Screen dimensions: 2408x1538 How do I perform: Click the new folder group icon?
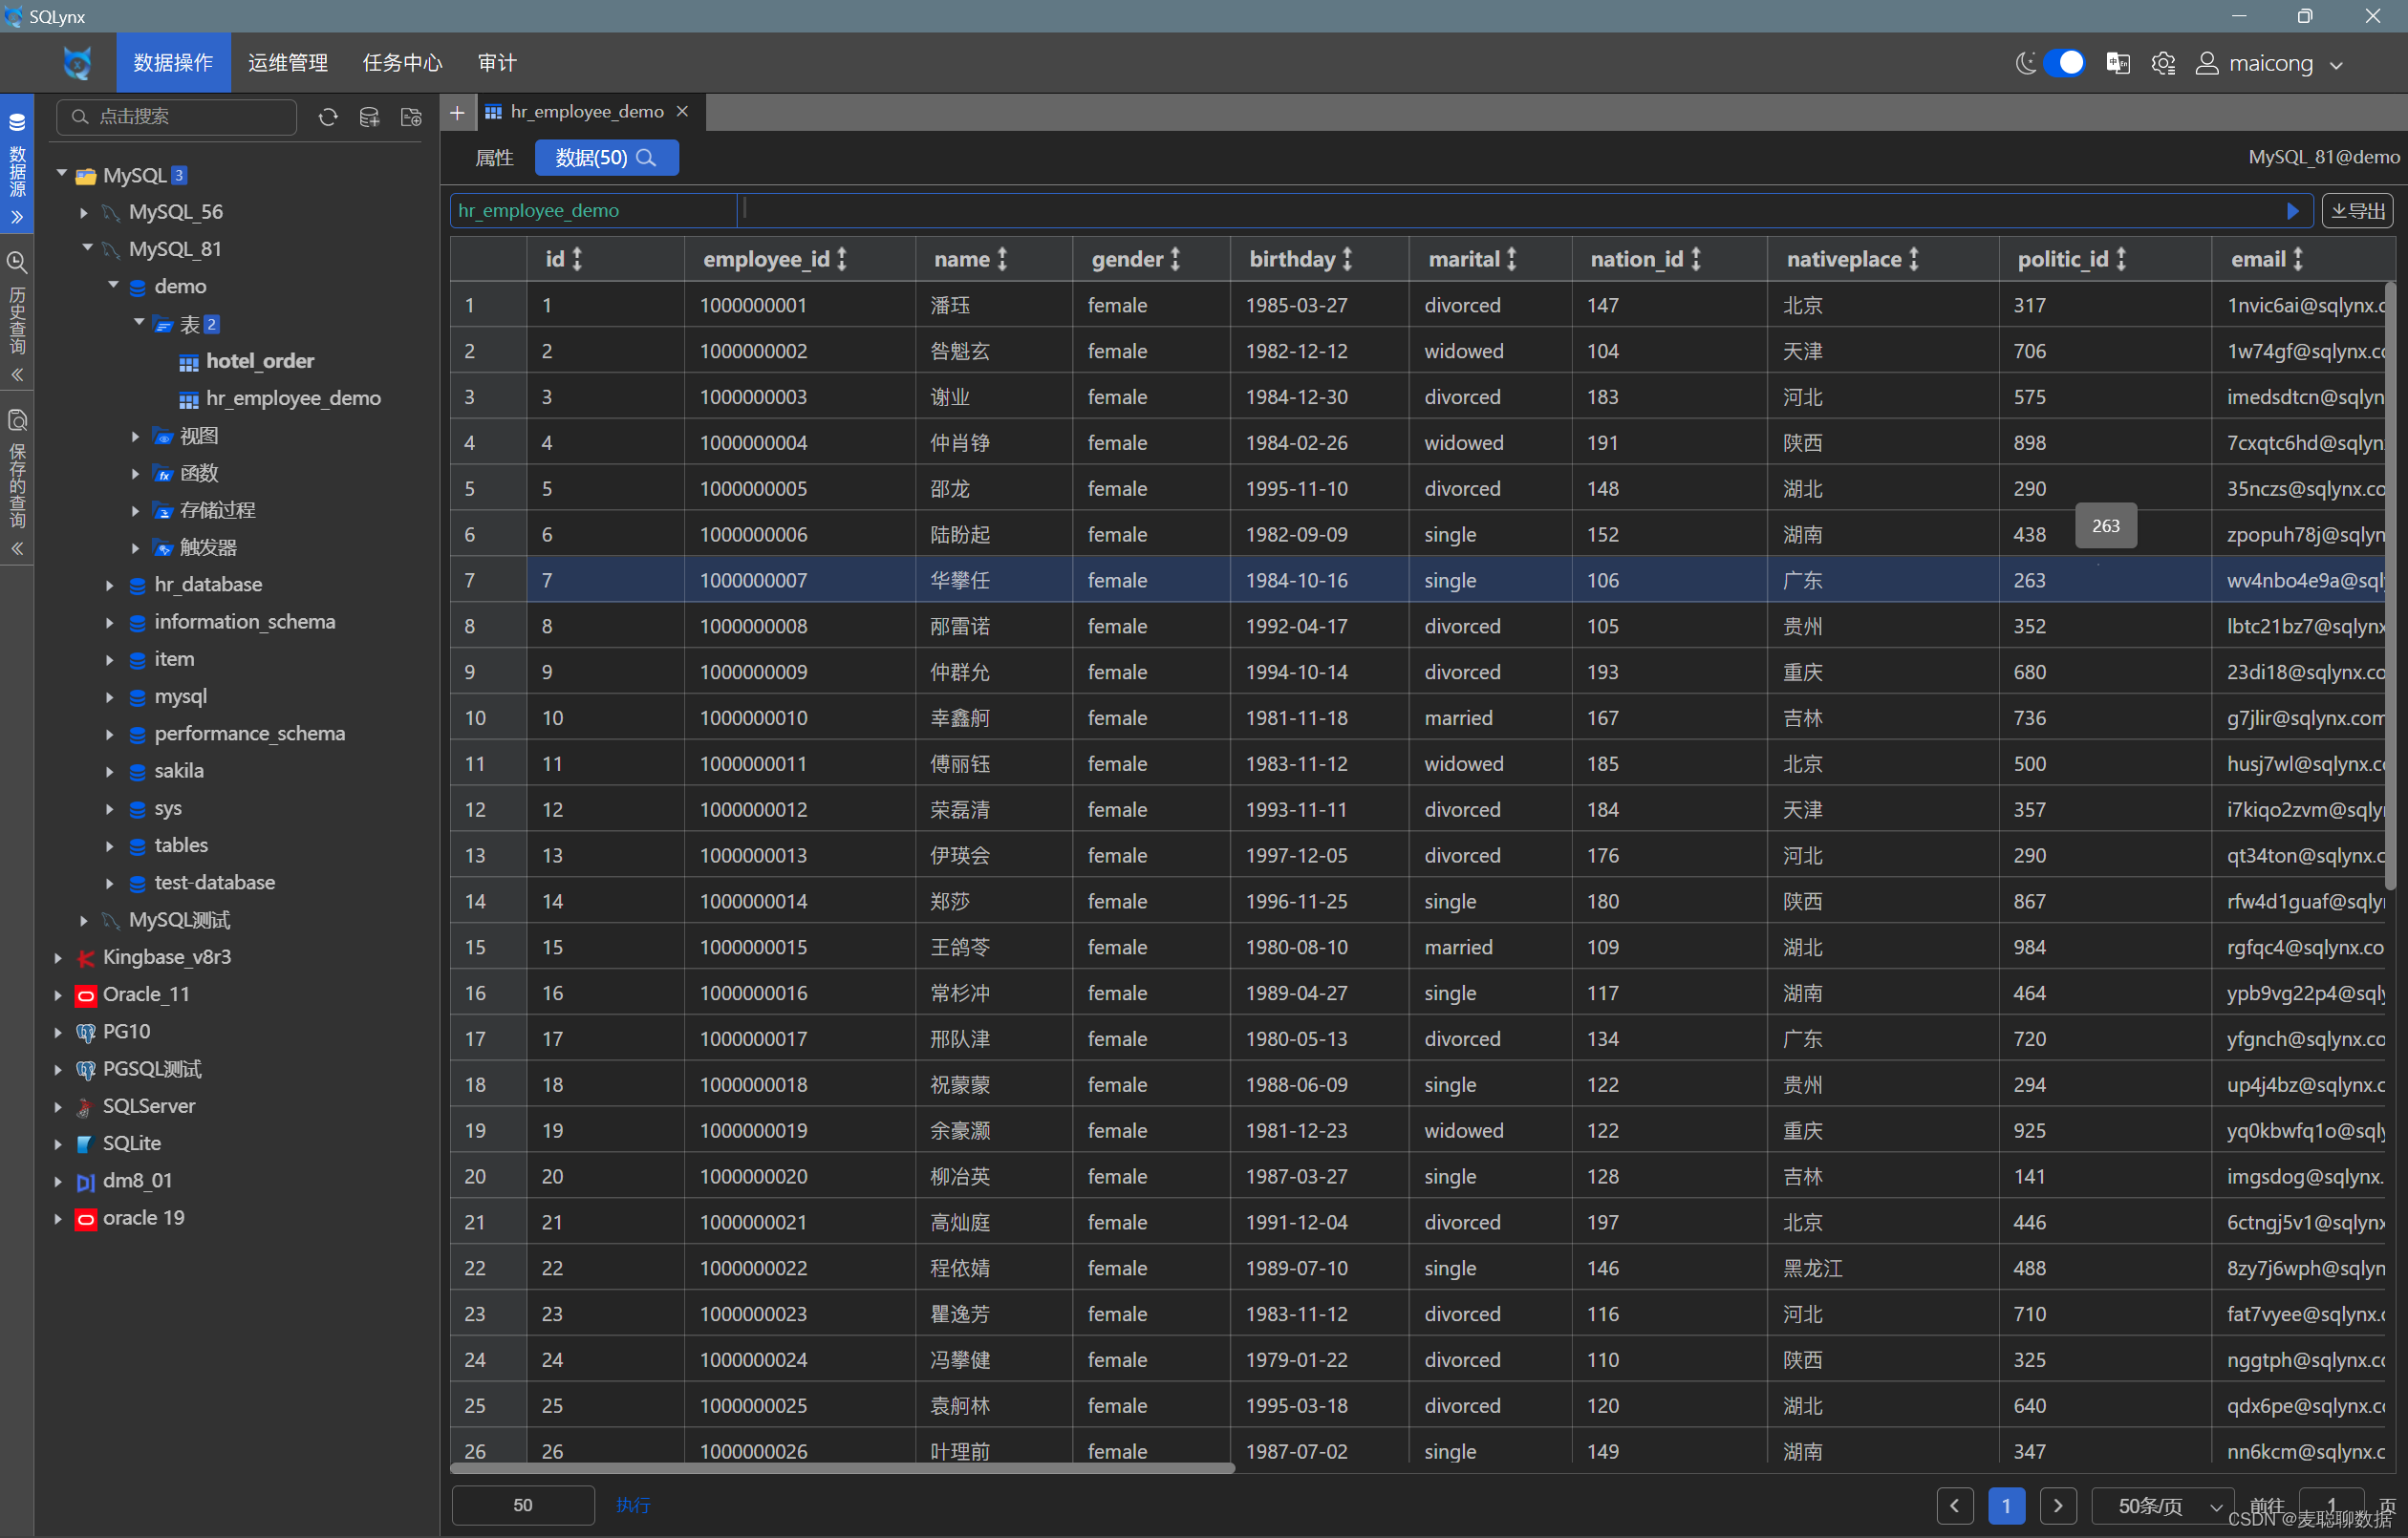click(x=411, y=117)
